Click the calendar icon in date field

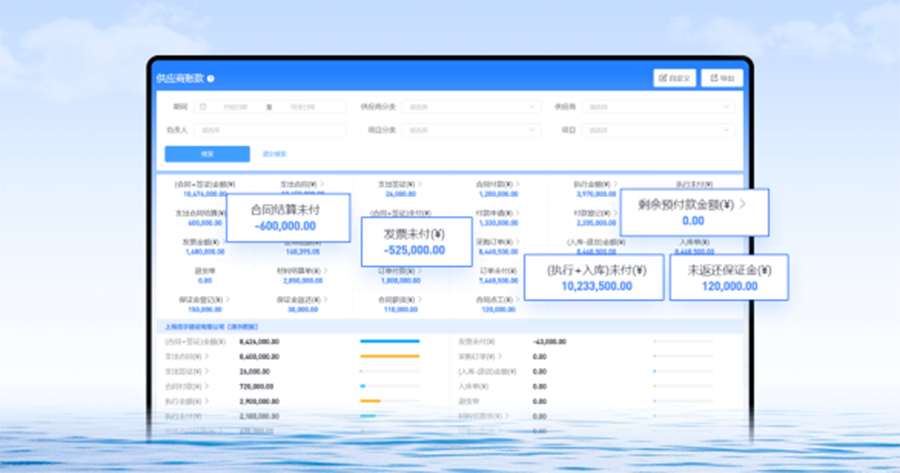pyautogui.click(x=203, y=106)
